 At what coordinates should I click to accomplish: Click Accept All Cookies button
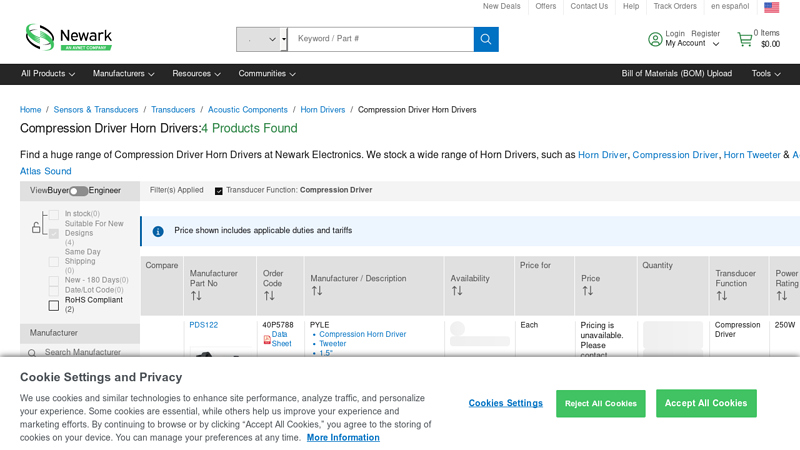706,403
